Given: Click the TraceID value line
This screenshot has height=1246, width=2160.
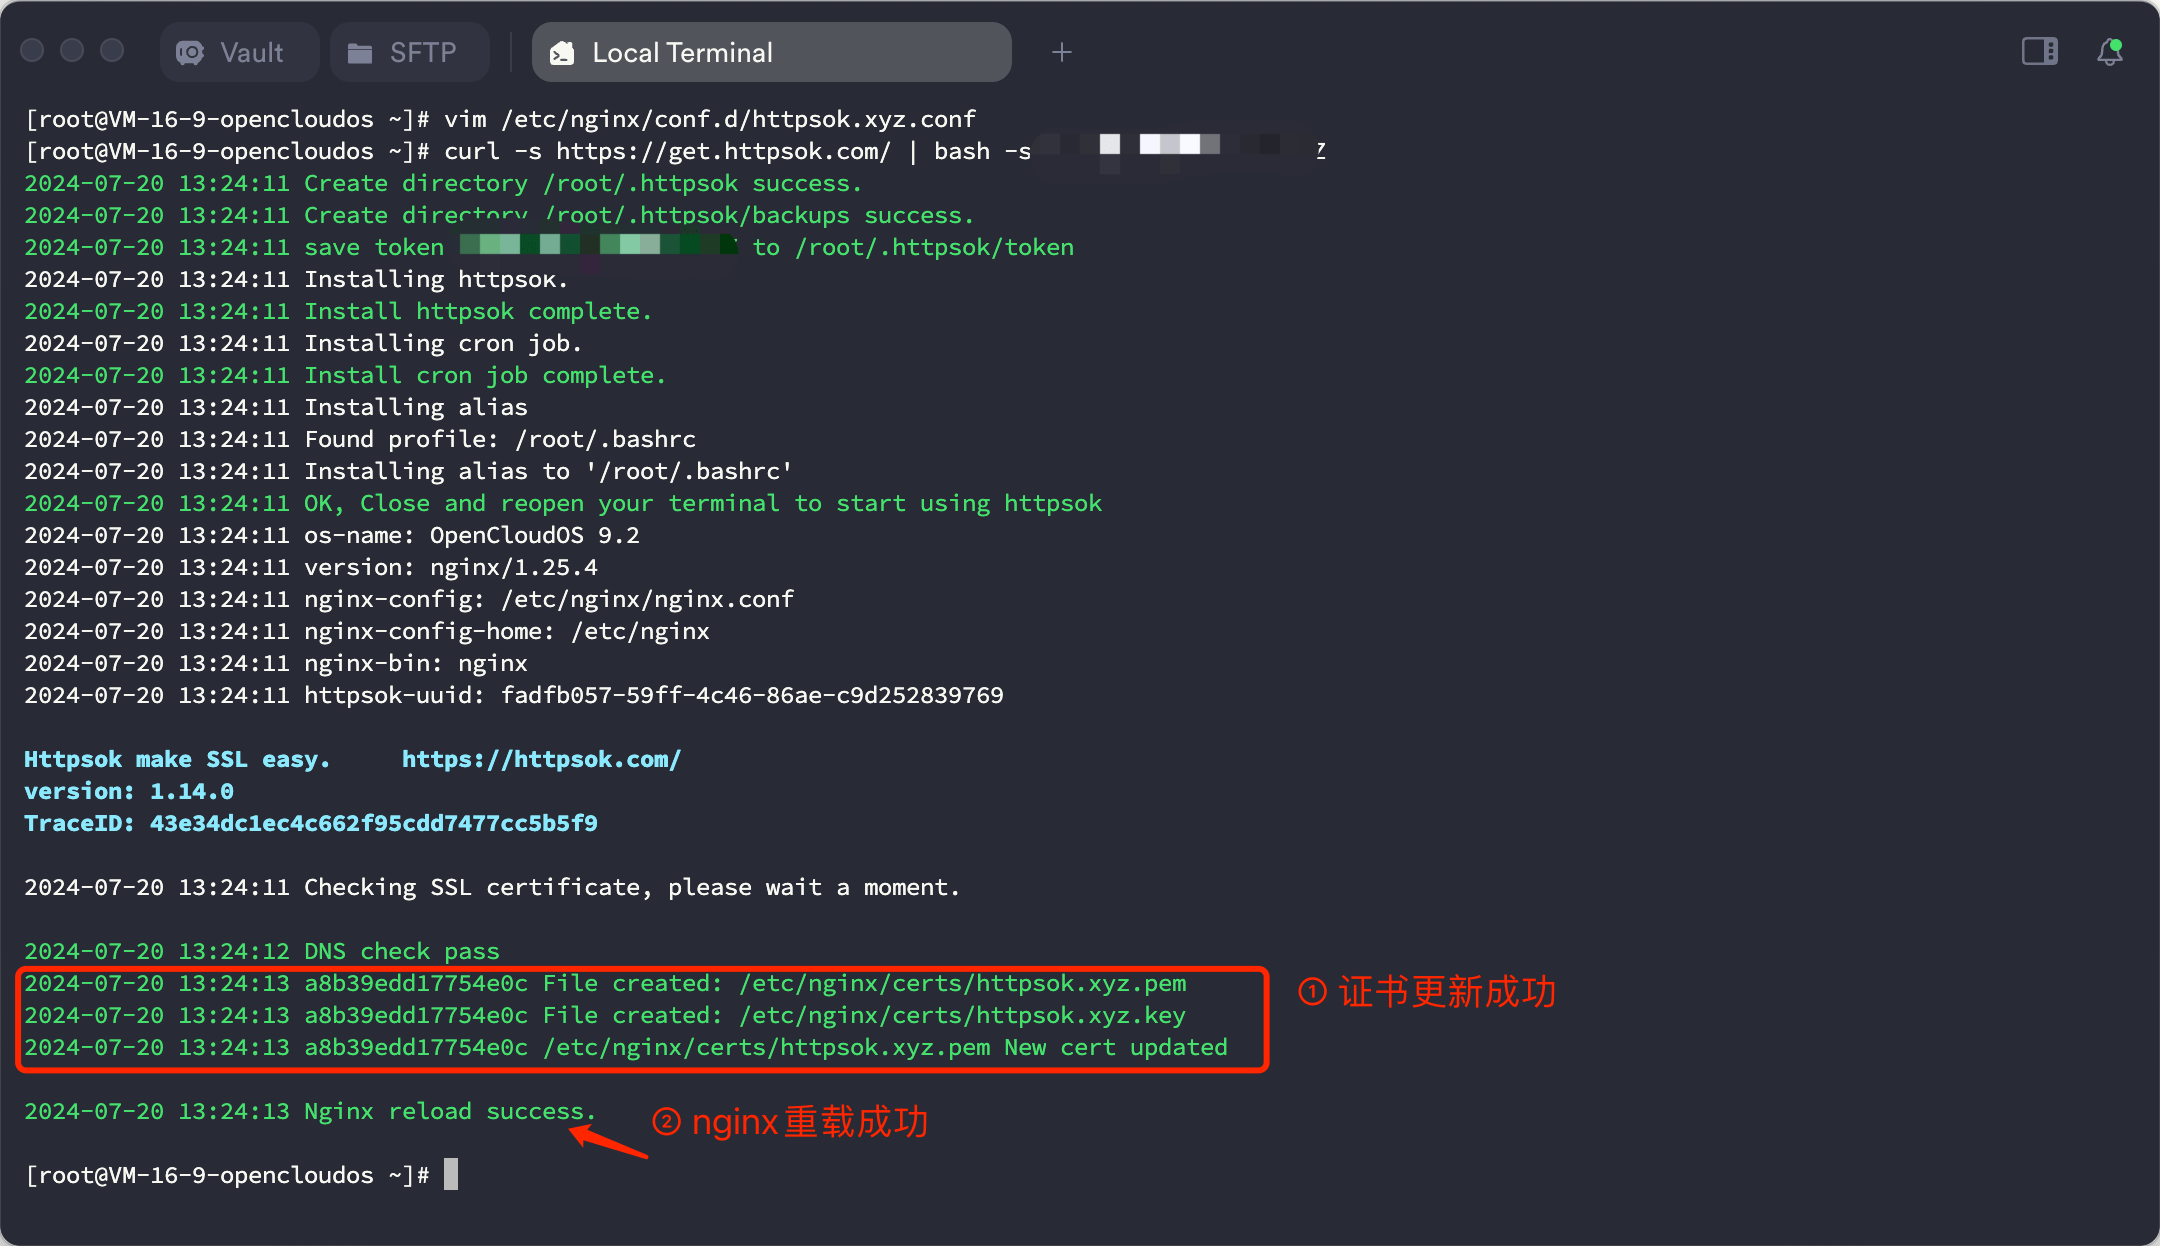Looking at the screenshot, I should 311,823.
